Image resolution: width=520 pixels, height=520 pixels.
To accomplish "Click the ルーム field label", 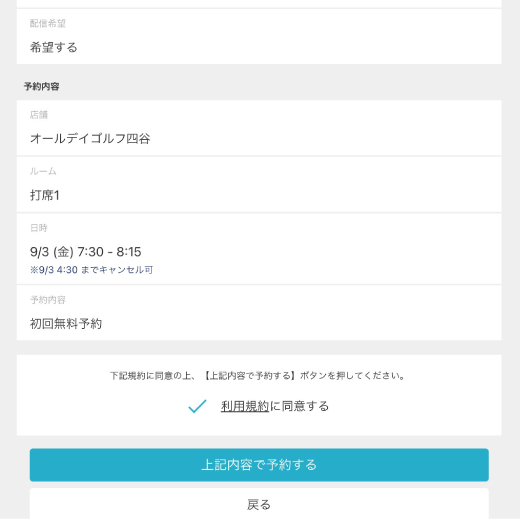I will [x=43, y=171].
